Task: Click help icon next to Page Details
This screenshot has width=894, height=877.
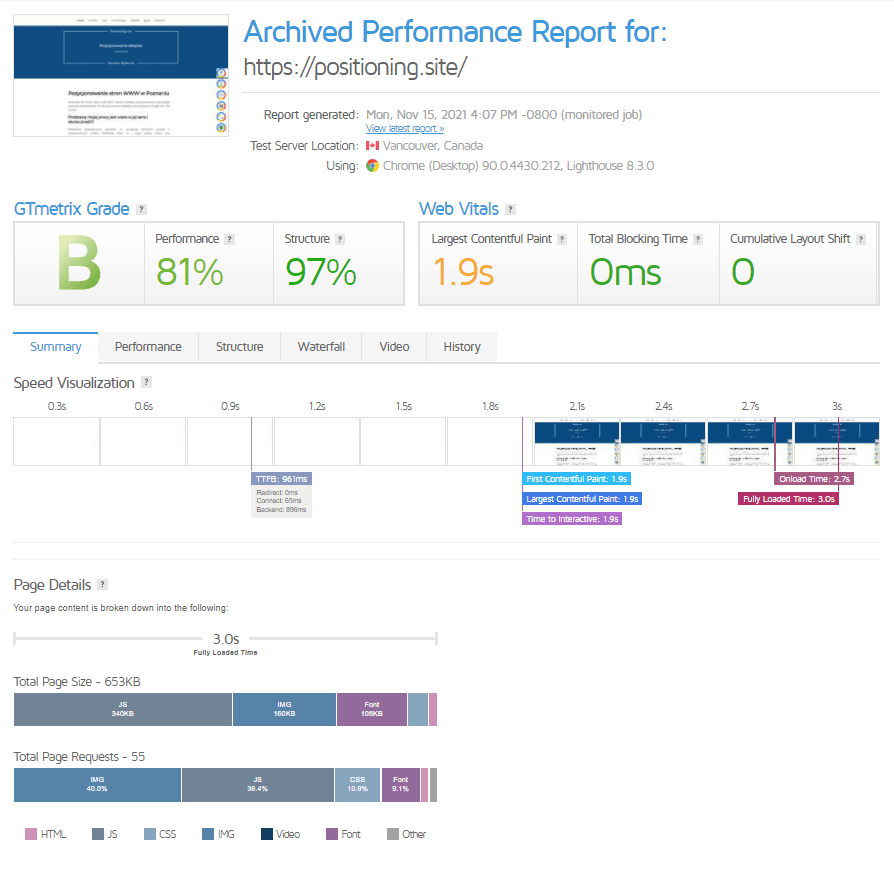Action: [102, 585]
